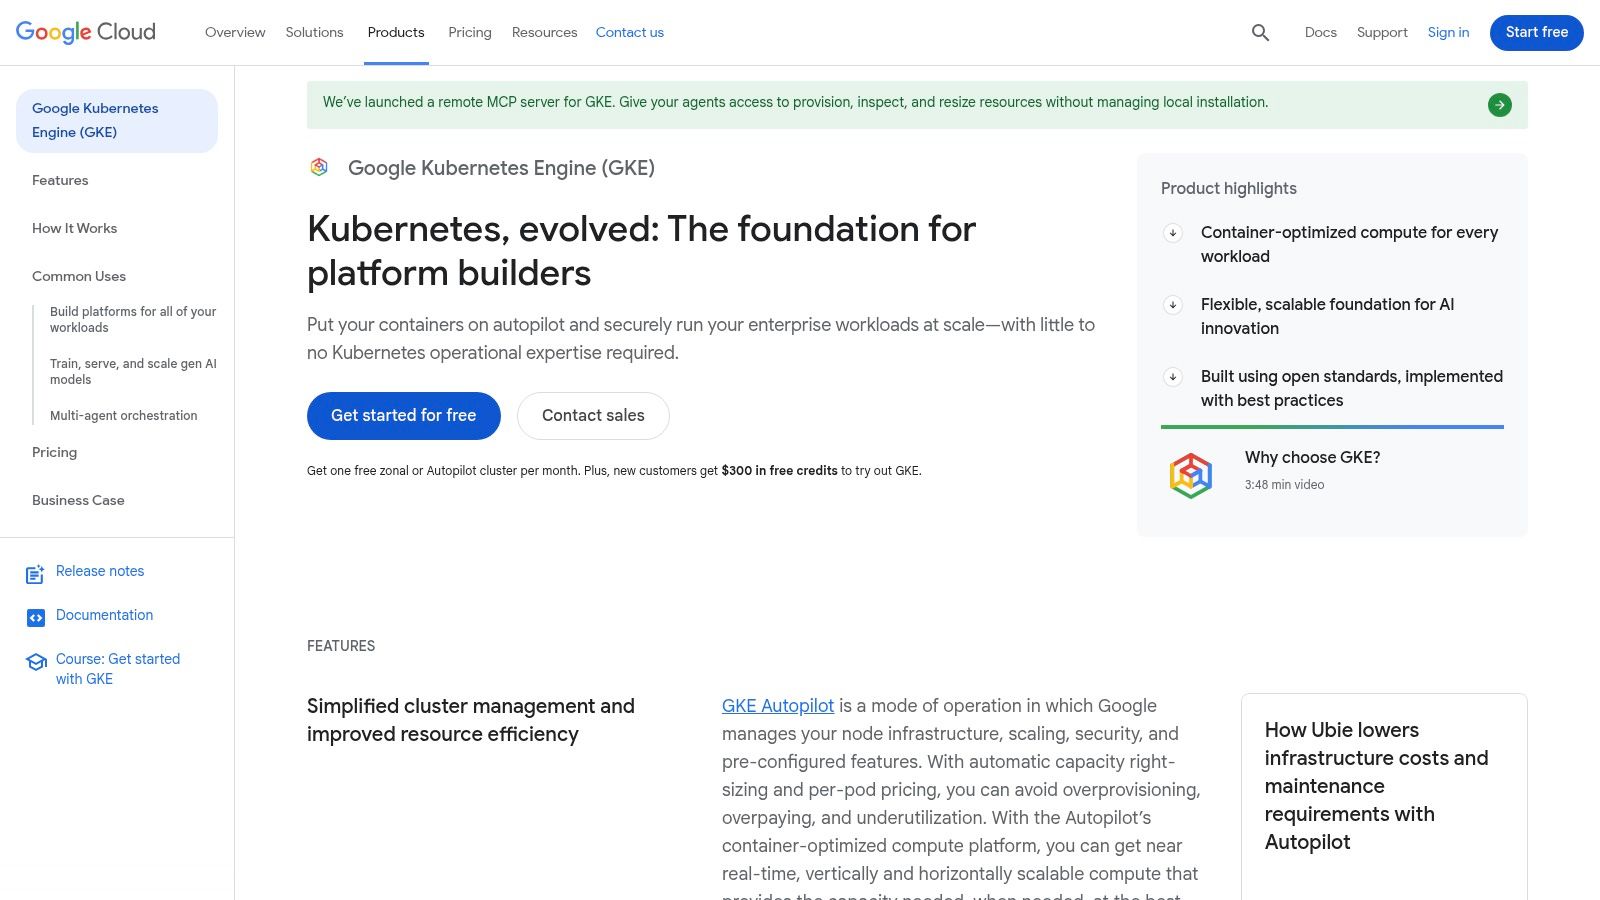Open the Overview nav item
This screenshot has height=900, width=1600.
(235, 32)
